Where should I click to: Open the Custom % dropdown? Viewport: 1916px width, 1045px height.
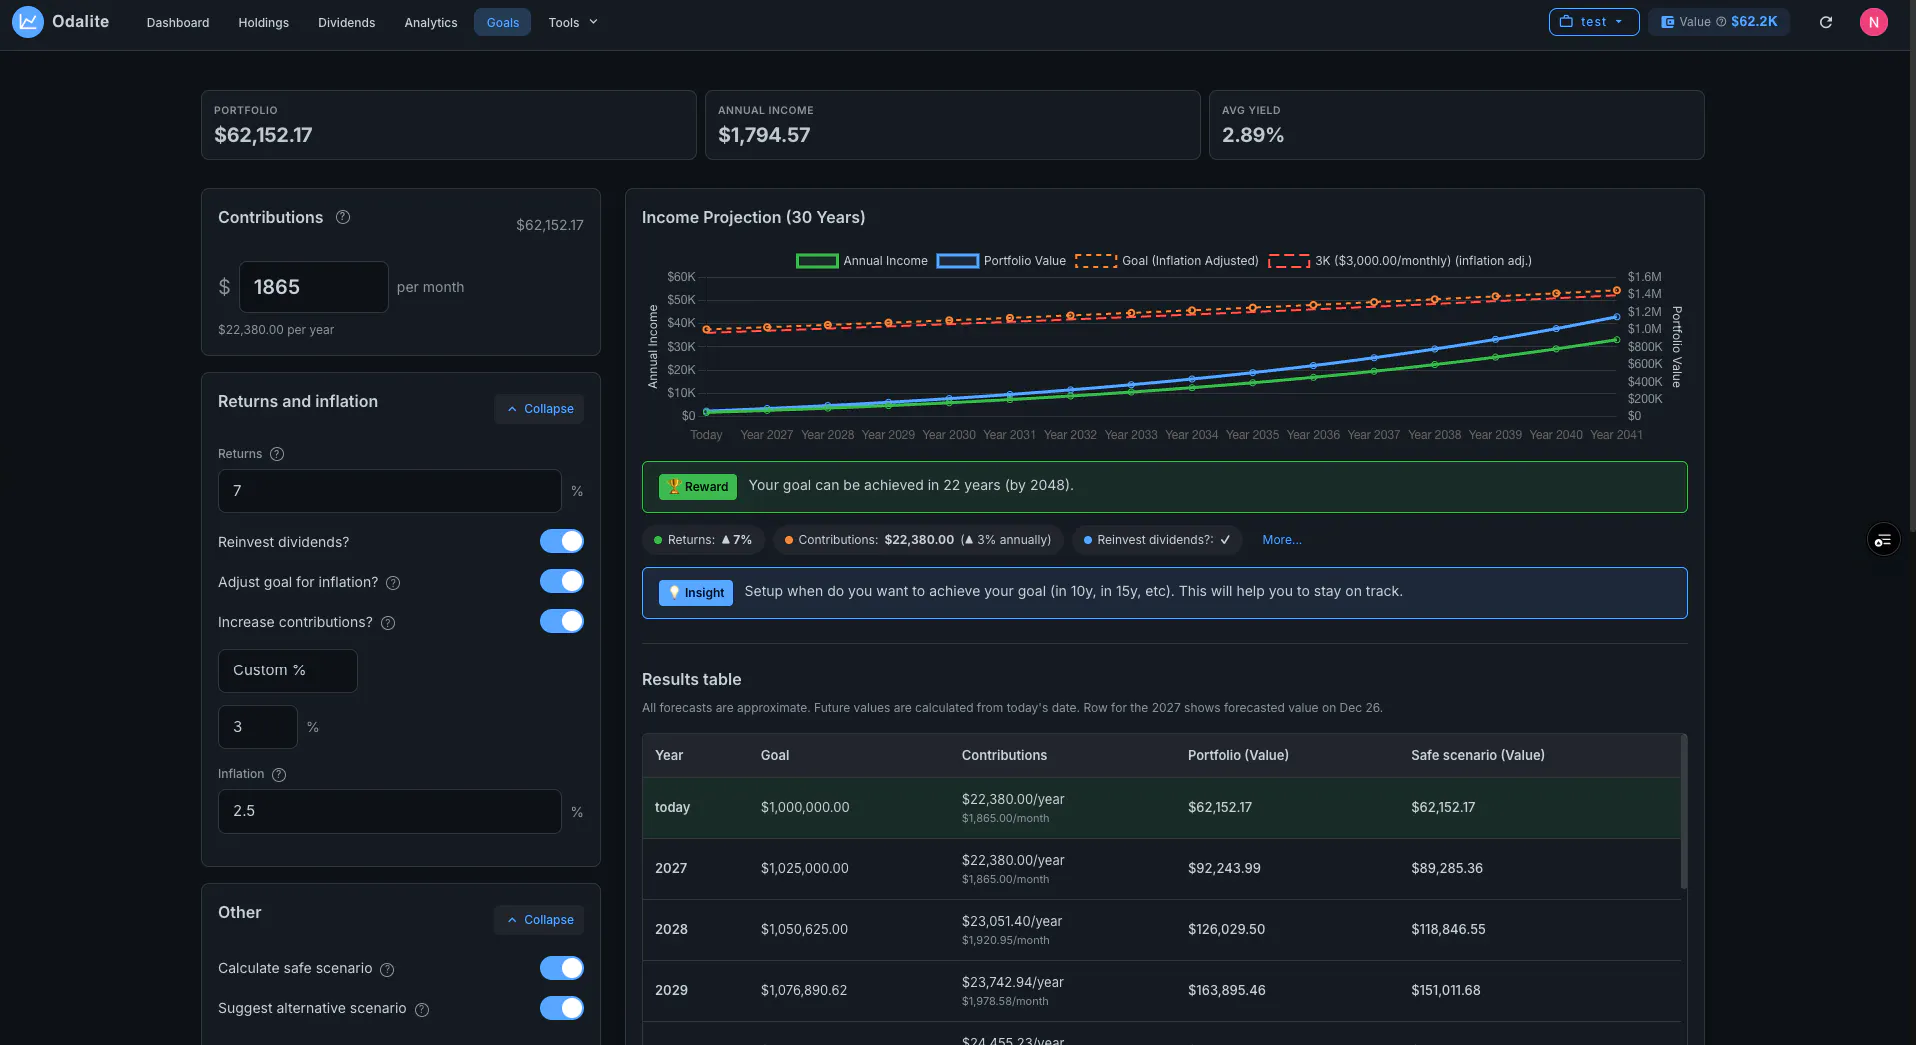[288, 671]
